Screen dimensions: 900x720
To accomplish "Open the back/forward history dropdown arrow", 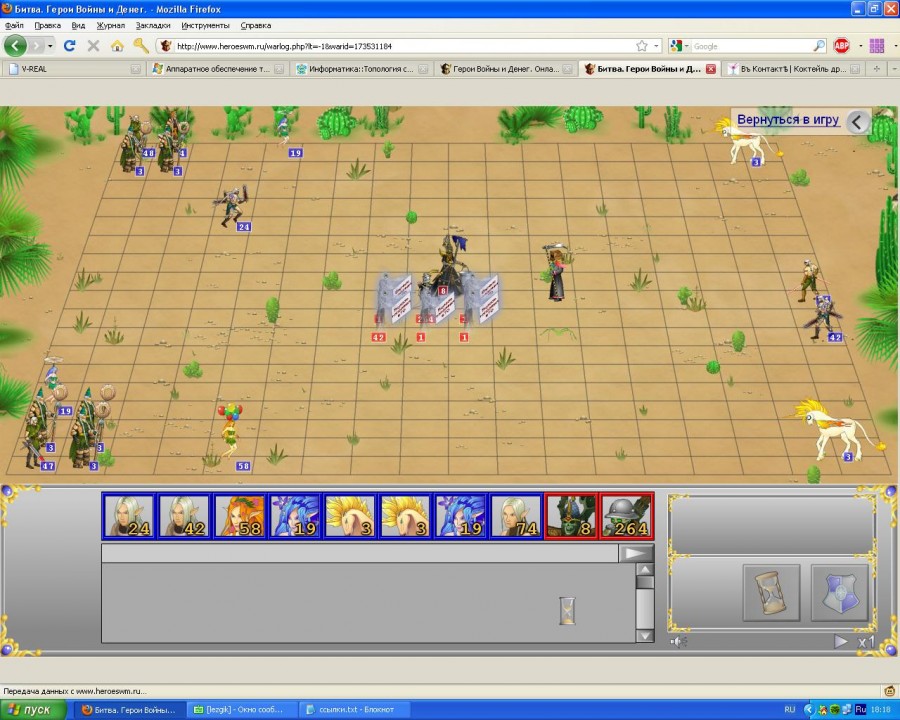I will click(x=51, y=46).
